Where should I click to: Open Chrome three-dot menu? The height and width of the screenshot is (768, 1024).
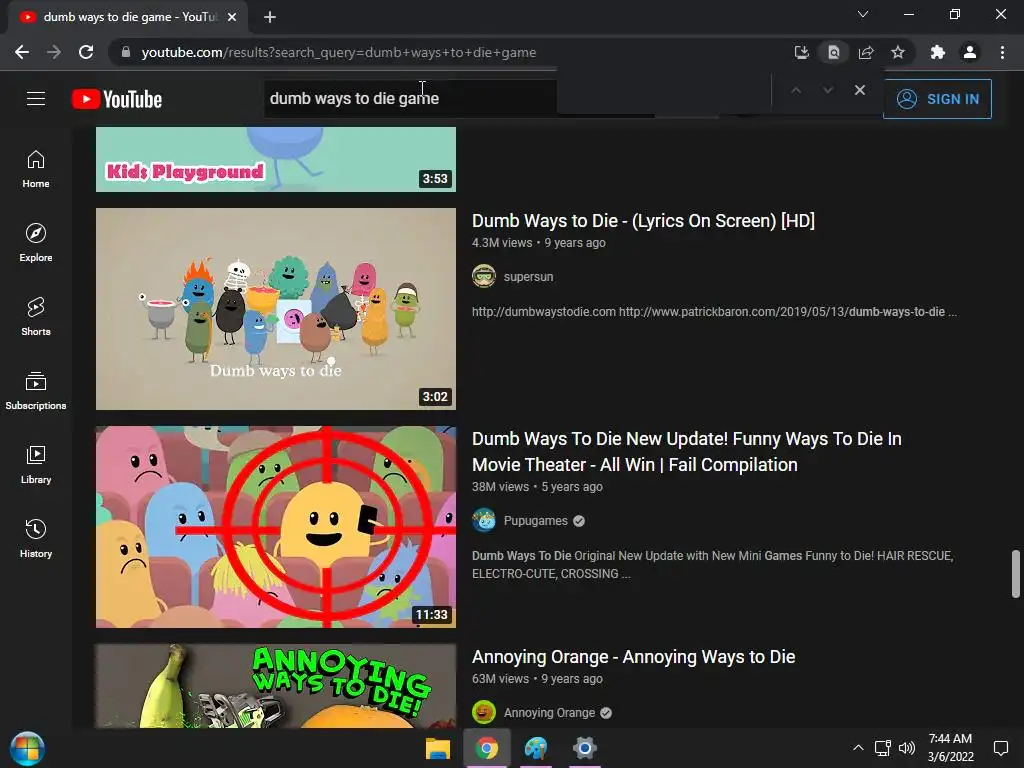tap(1002, 52)
